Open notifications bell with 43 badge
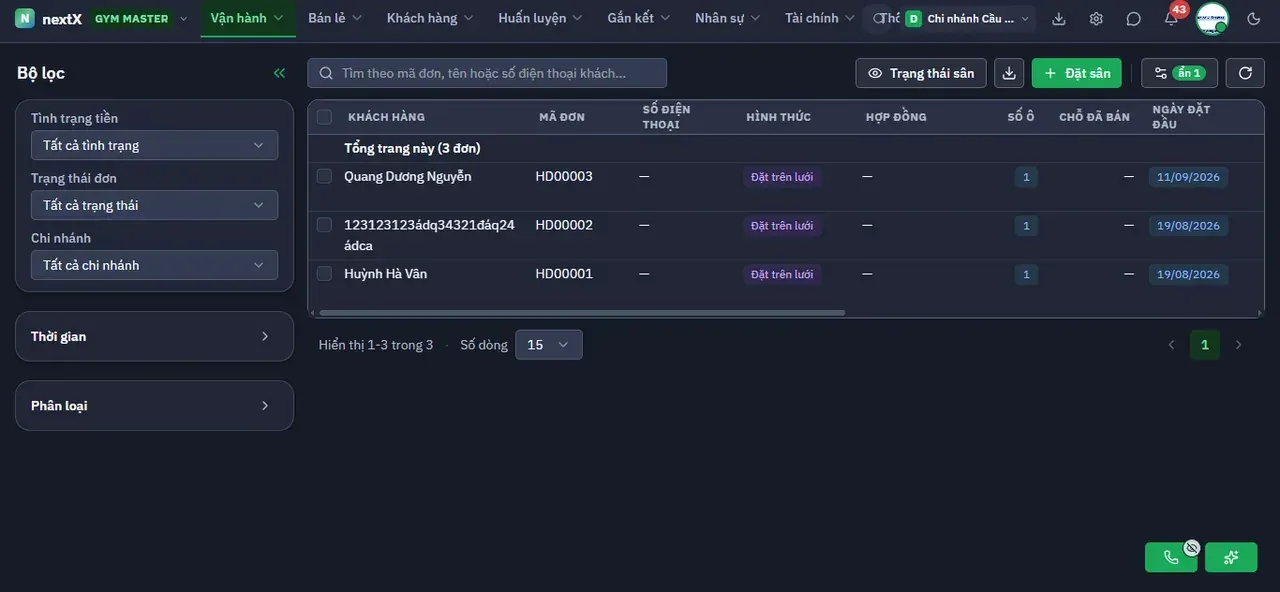 [1171, 18]
